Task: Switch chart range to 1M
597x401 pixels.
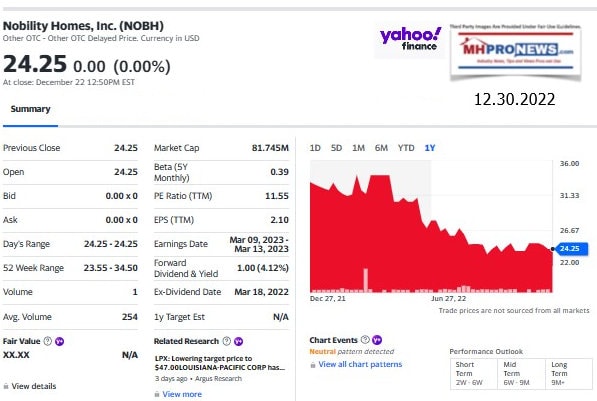Action: point(358,148)
